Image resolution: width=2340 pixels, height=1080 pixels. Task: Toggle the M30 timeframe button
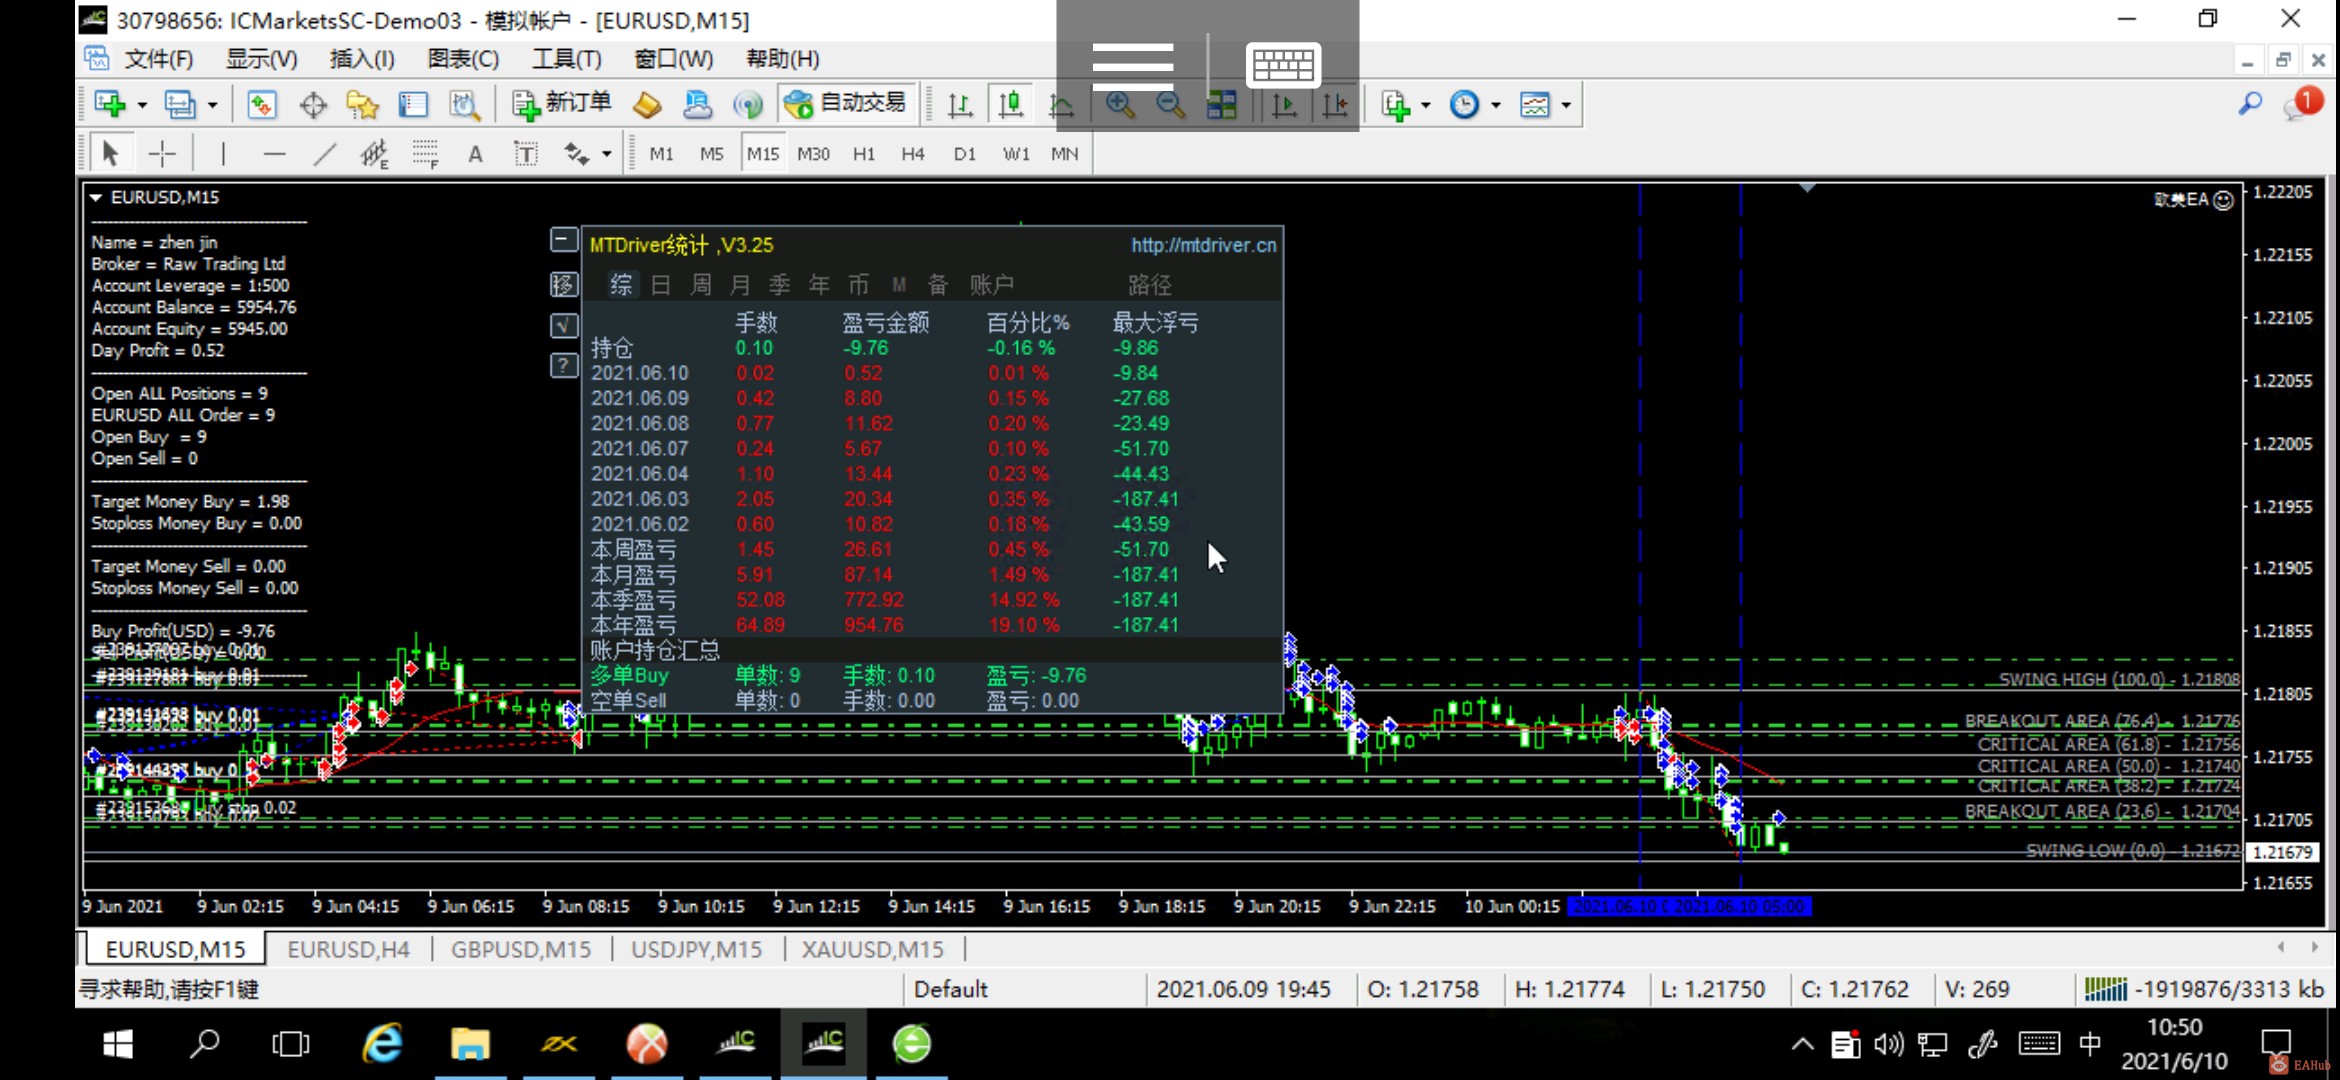[813, 154]
